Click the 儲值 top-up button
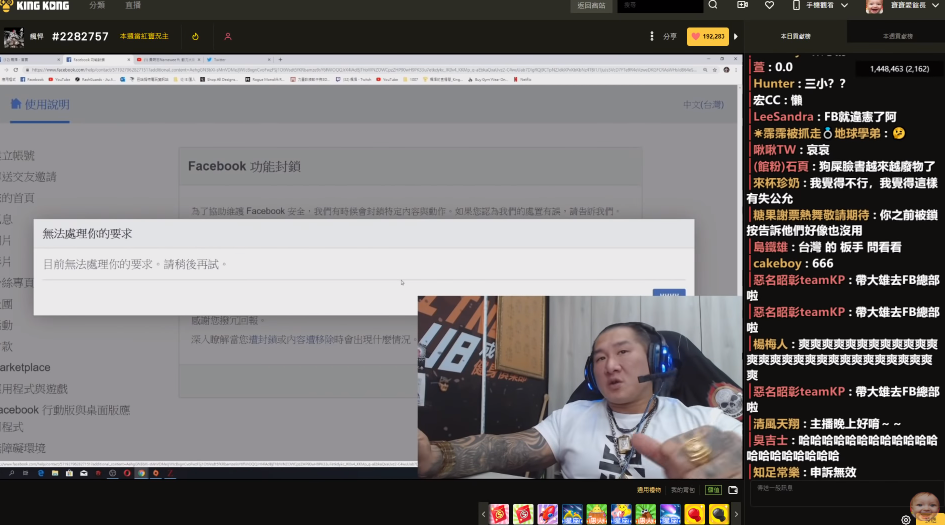Viewport: 945px width, 525px height. pos(713,490)
